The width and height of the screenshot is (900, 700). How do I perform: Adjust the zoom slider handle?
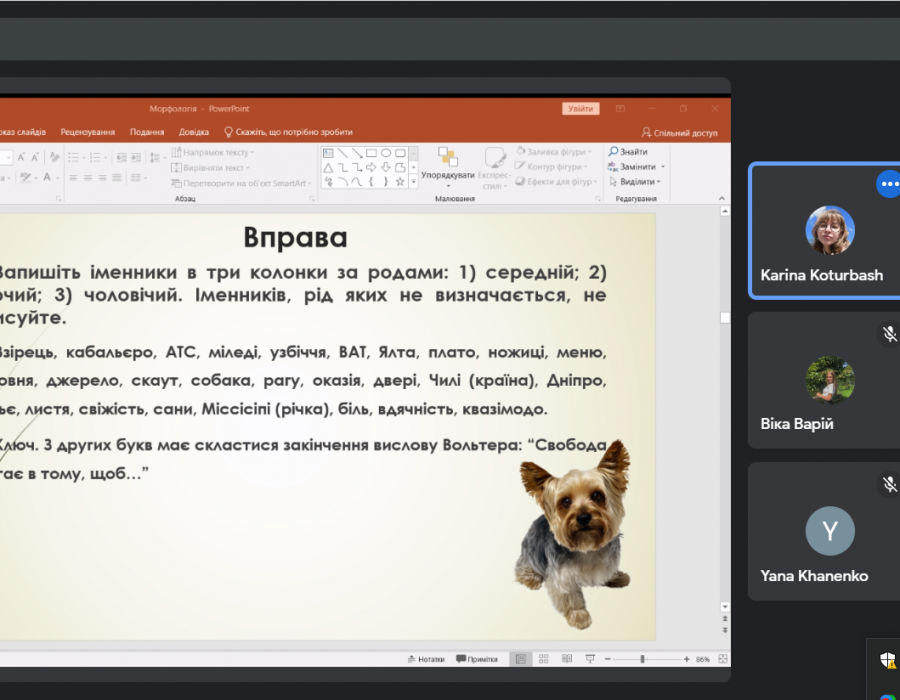pos(642,659)
